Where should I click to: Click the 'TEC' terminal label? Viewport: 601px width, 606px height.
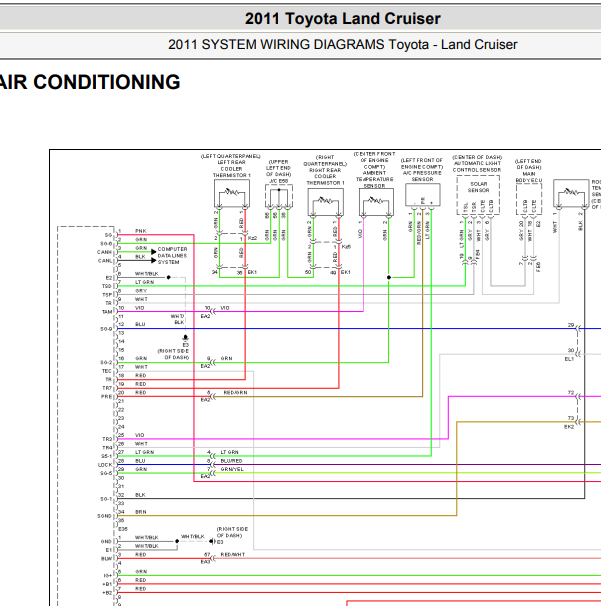click(107, 371)
